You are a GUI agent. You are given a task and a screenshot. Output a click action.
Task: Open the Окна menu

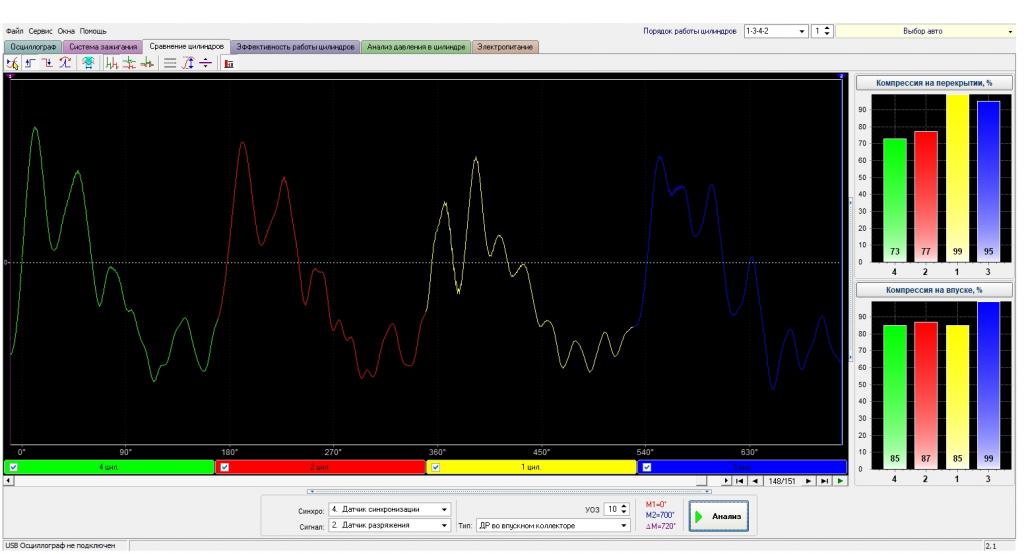point(66,31)
